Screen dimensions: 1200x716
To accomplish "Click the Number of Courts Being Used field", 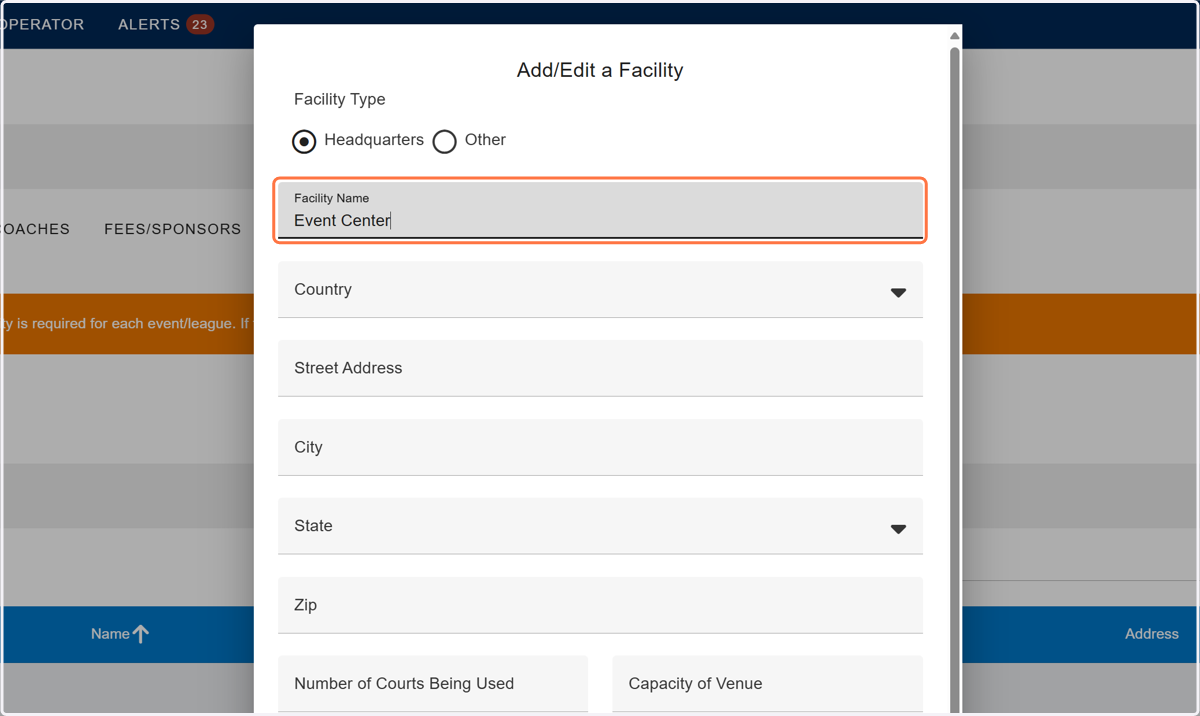I will (x=433, y=684).
